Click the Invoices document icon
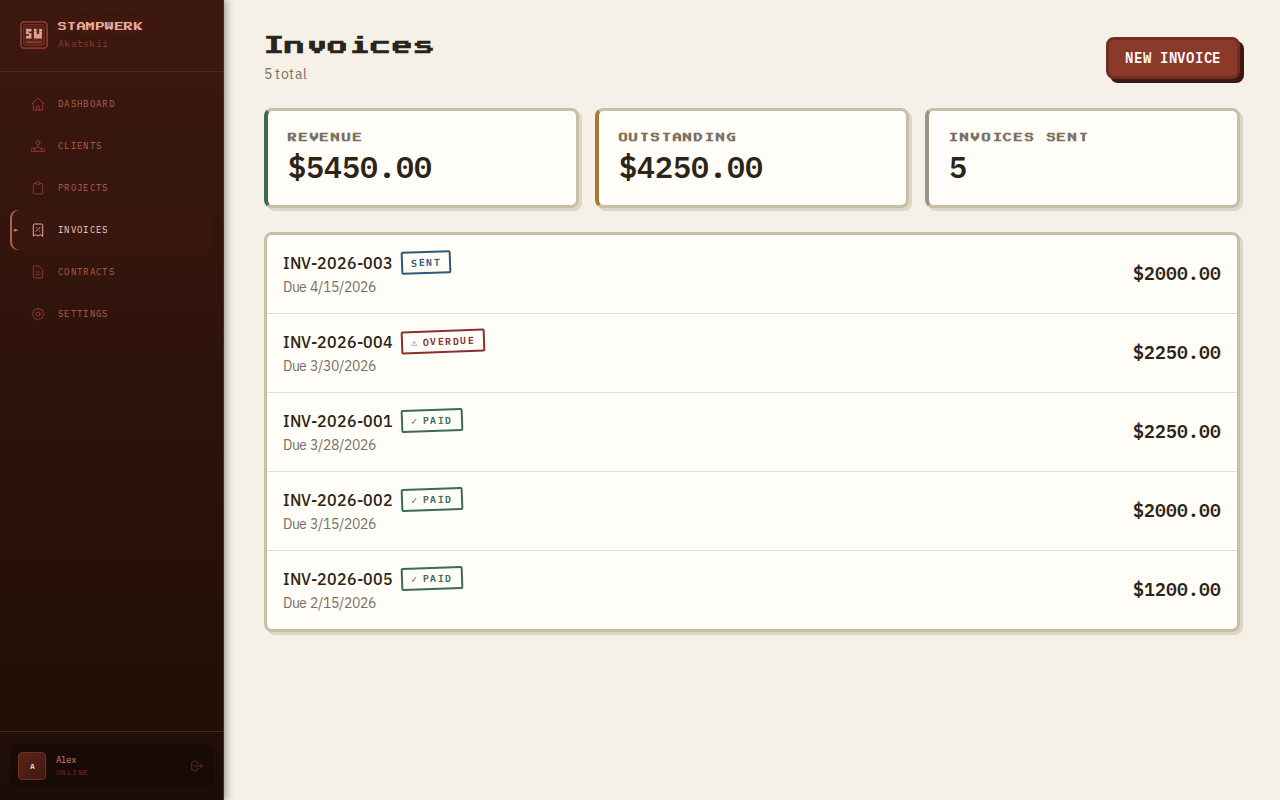The height and width of the screenshot is (800, 1280). (x=38, y=230)
